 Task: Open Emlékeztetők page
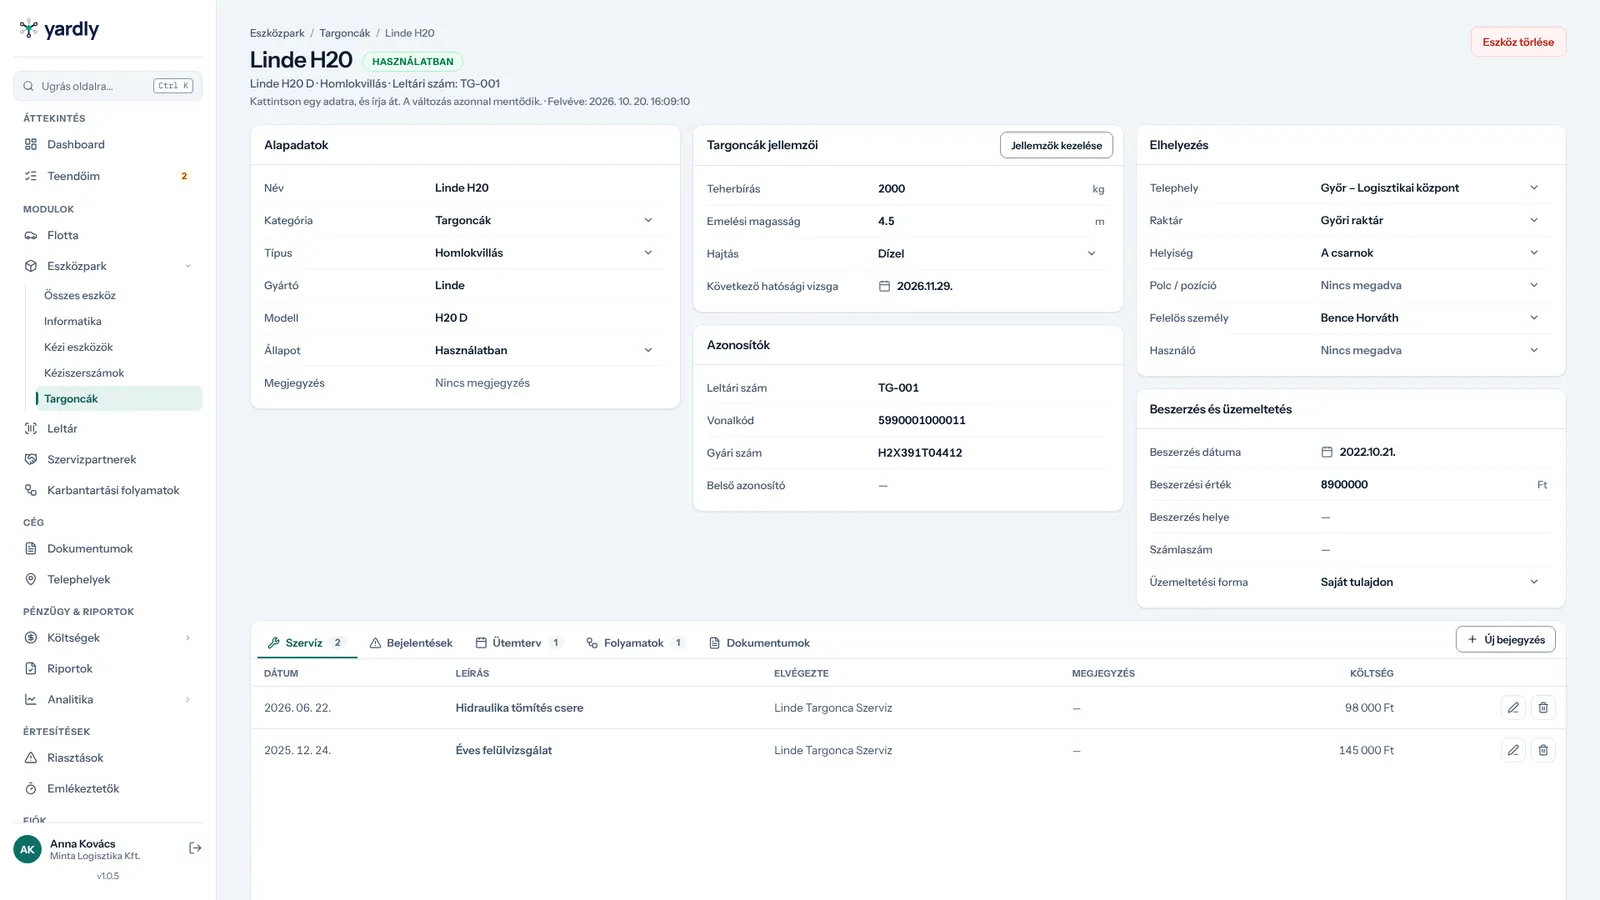(108, 789)
